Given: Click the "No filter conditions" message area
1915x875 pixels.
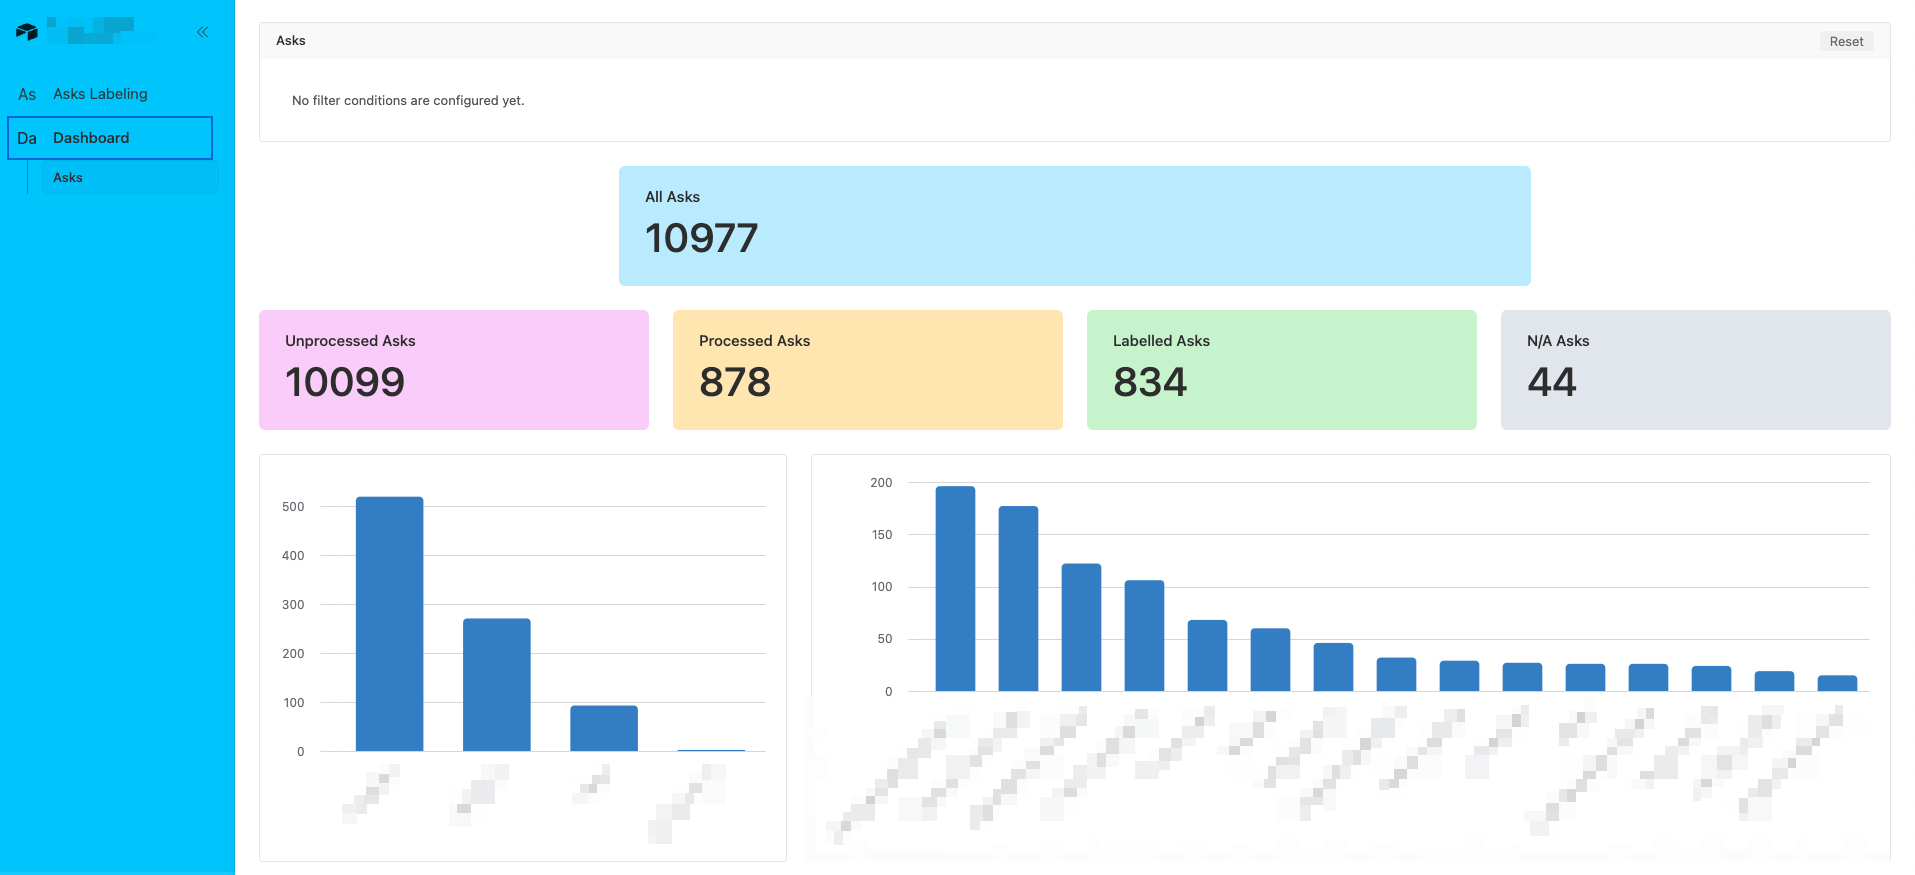Looking at the screenshot, I should (408, 100).
